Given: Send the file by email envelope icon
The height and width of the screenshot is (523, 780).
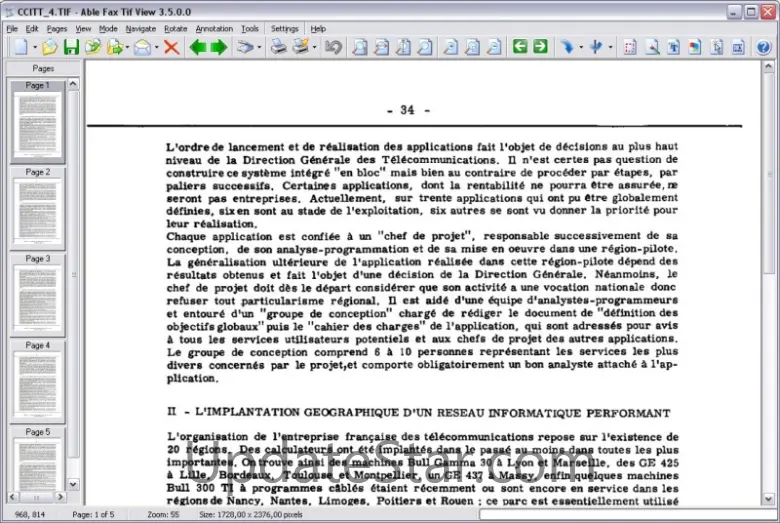Looking at the screenshot, I should pyautogui.click(x=142, y=47).
